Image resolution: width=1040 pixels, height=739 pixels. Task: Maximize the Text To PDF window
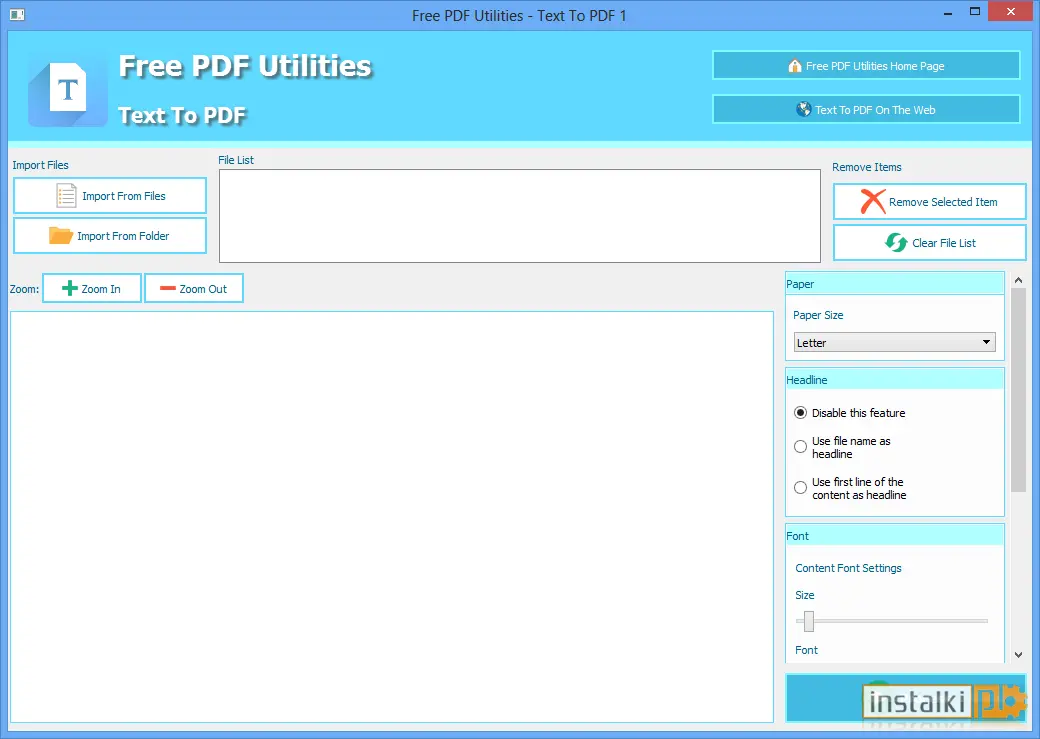974,11
